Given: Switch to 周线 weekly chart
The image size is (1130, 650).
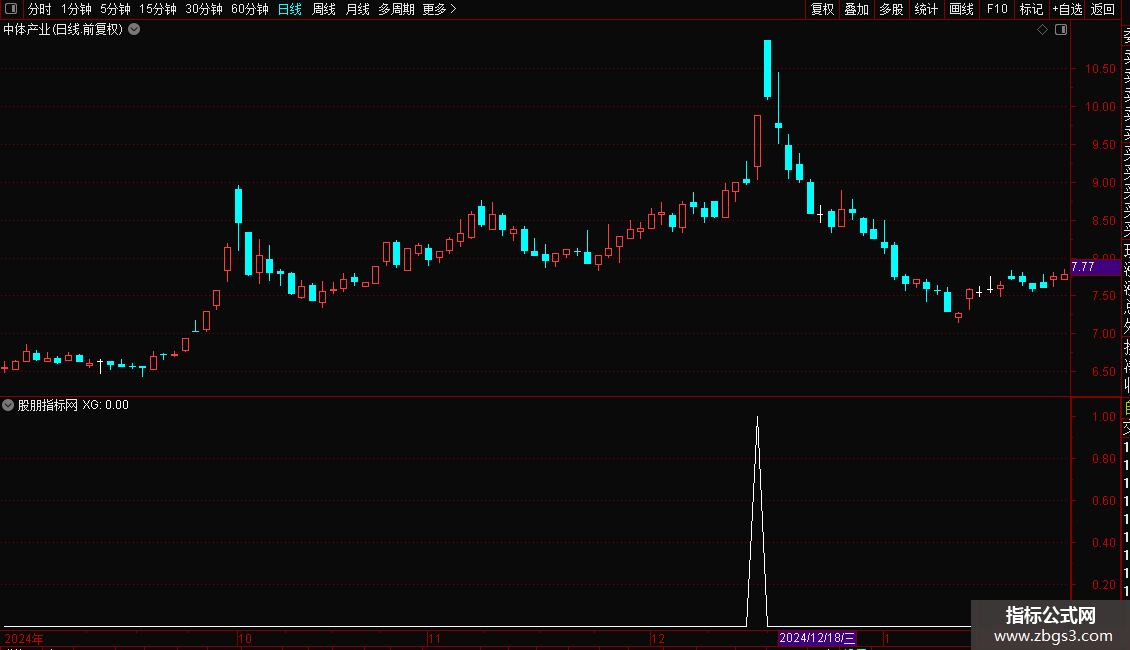Looking at the screenshot, I should tap(324, 9).
